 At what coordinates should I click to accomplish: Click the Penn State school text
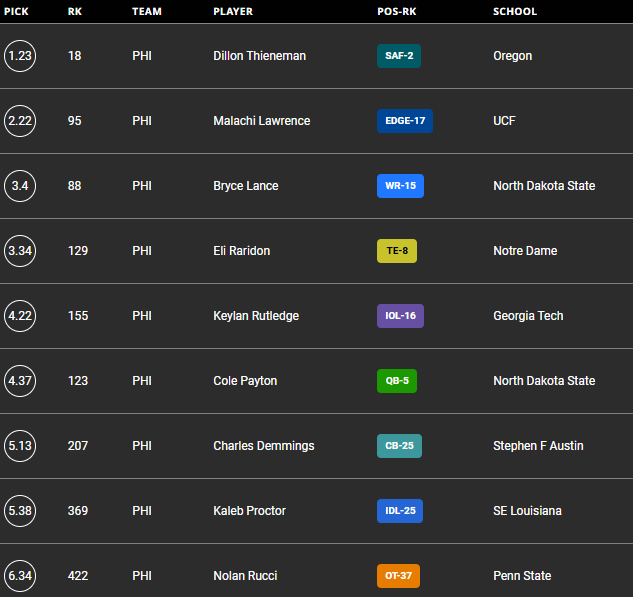522,576
